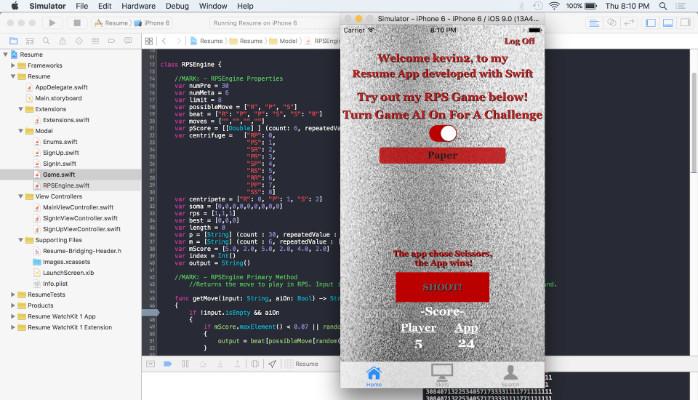Collapse the Extensions group
Screen dimensions: 698x400
[20, 109]
